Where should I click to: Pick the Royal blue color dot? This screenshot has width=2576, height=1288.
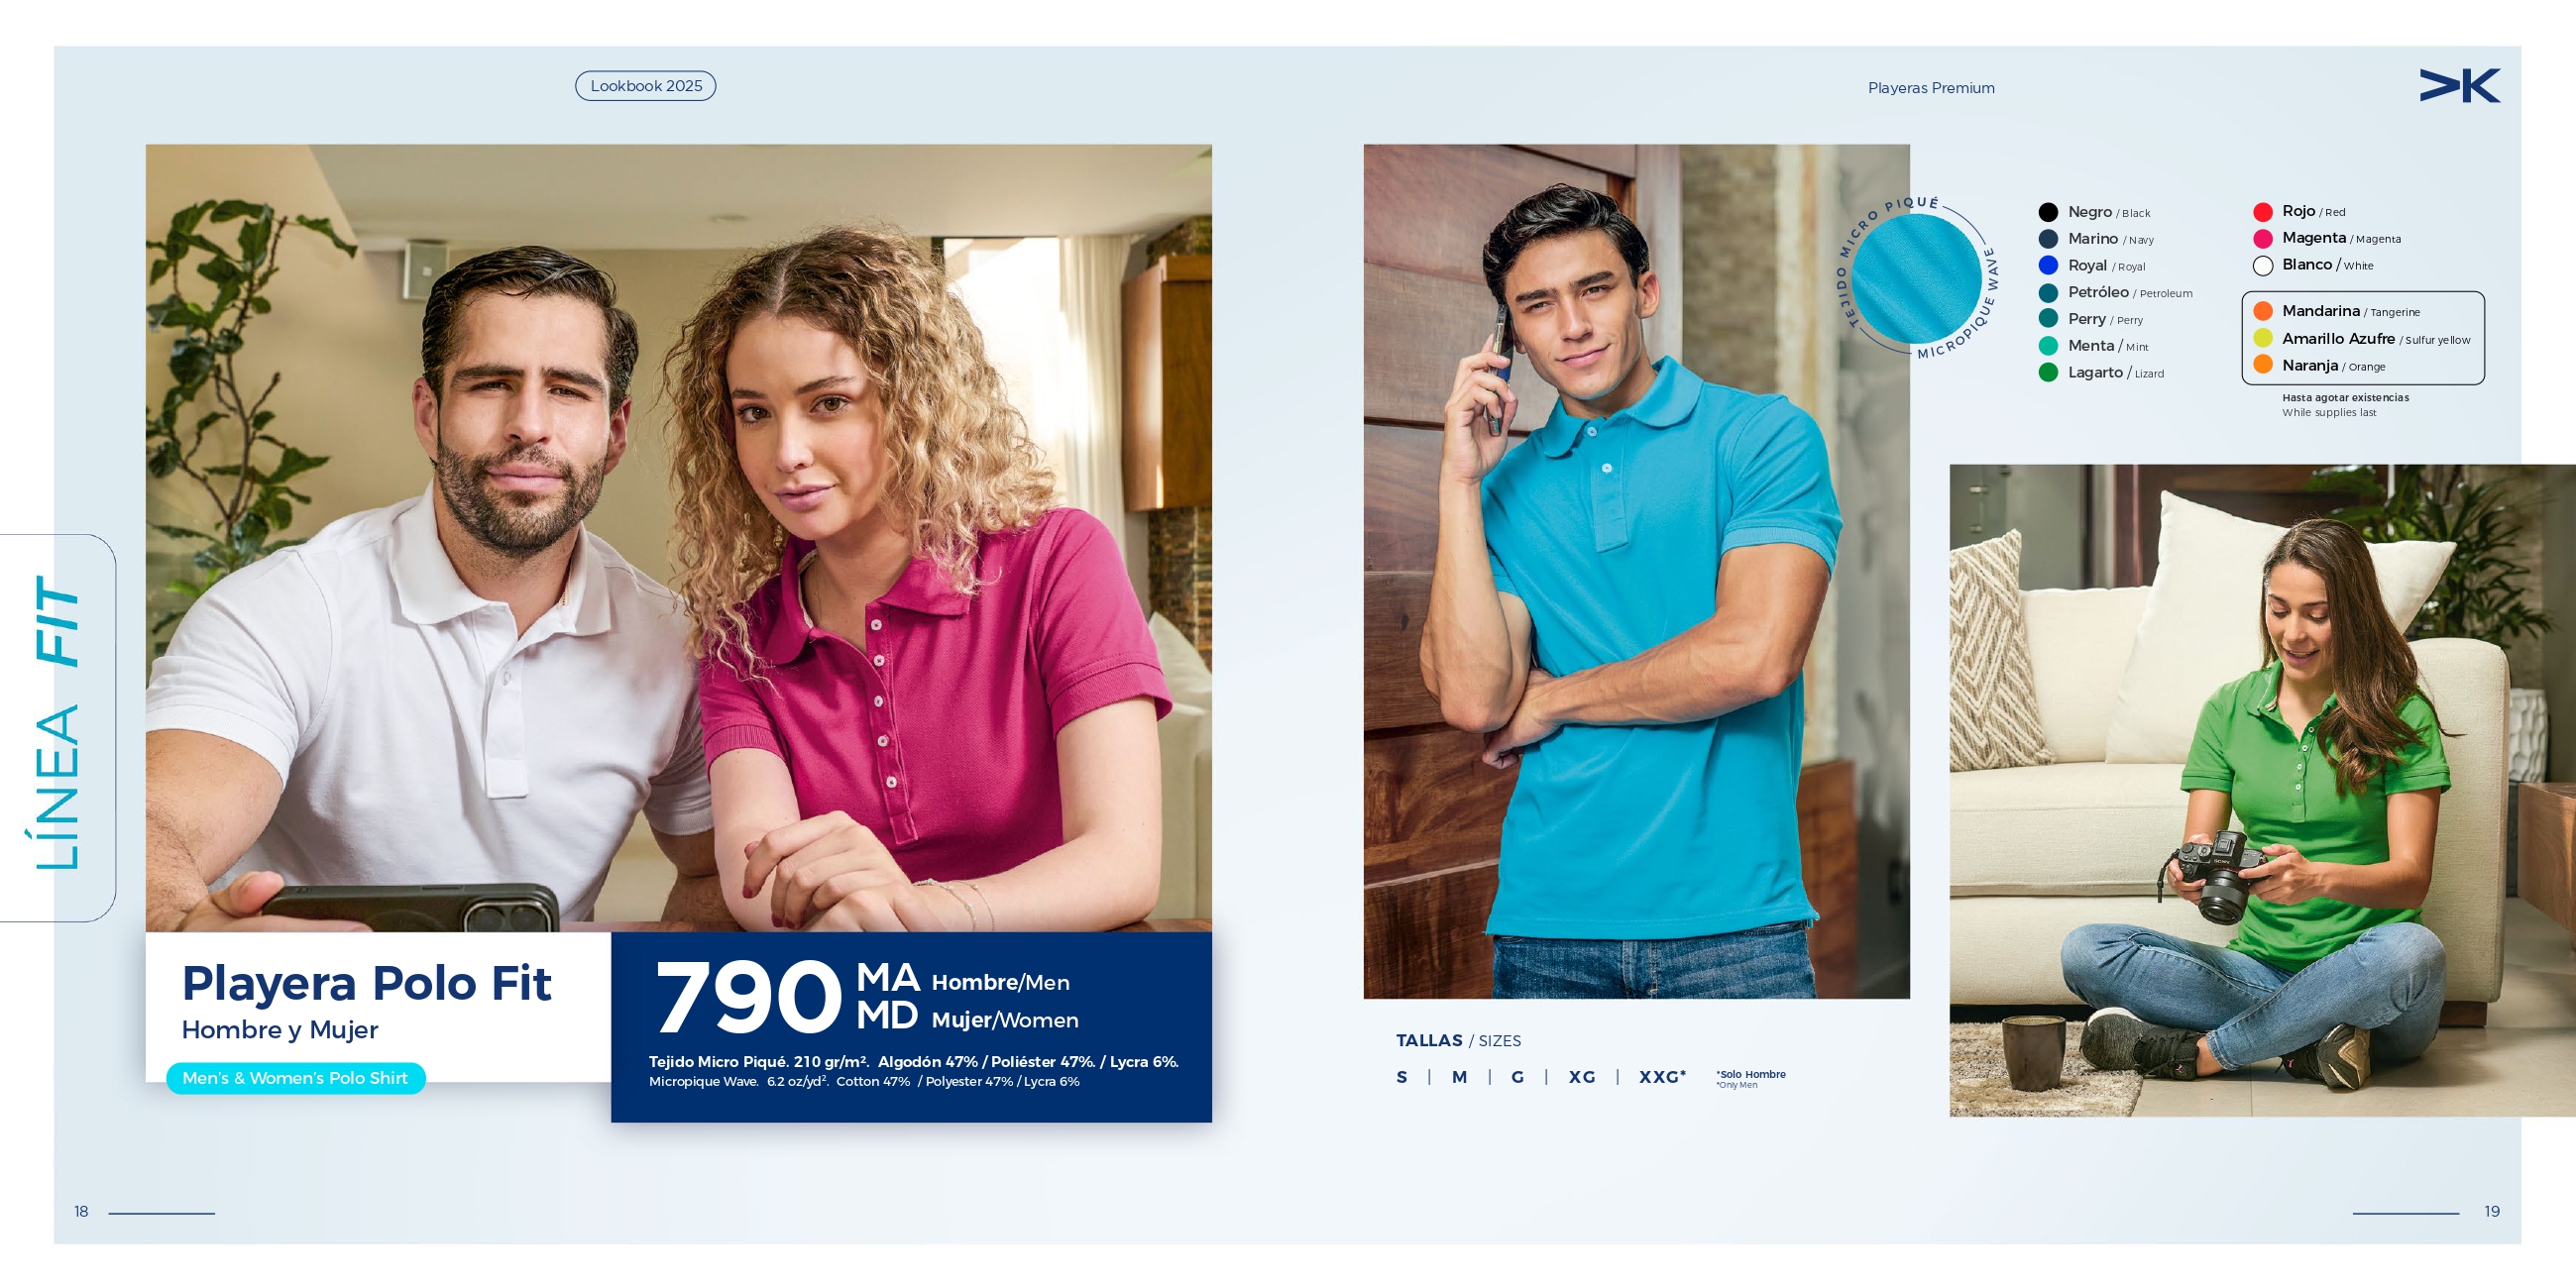(2048, 265)
